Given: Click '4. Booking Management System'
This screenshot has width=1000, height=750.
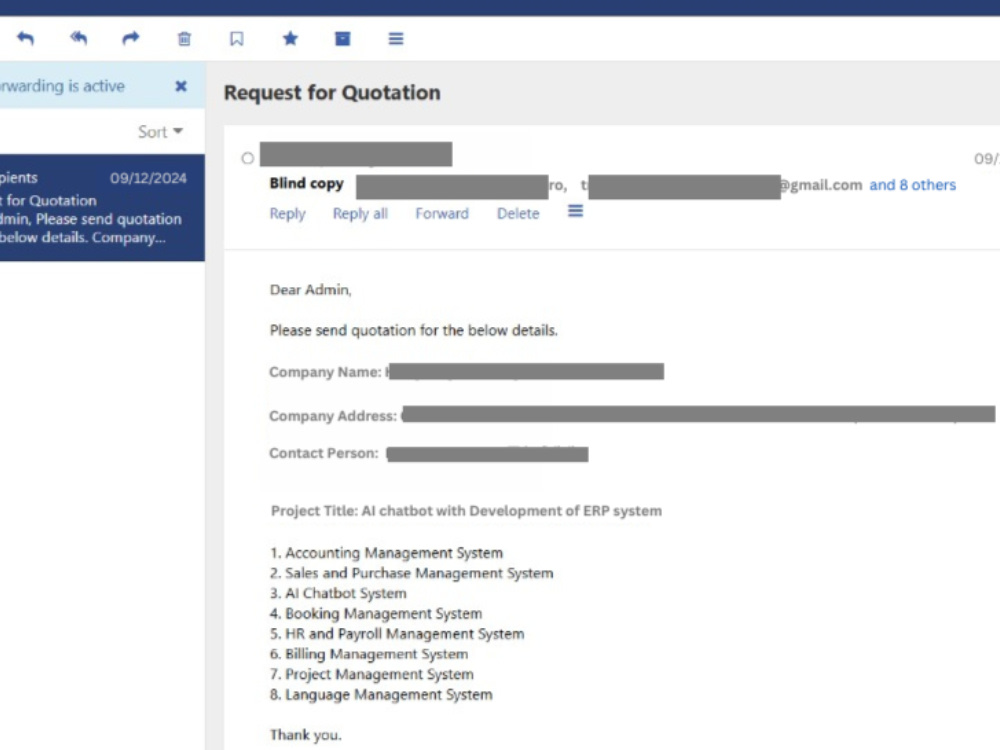Looking at the screenshot, I should tap(376, 614).
